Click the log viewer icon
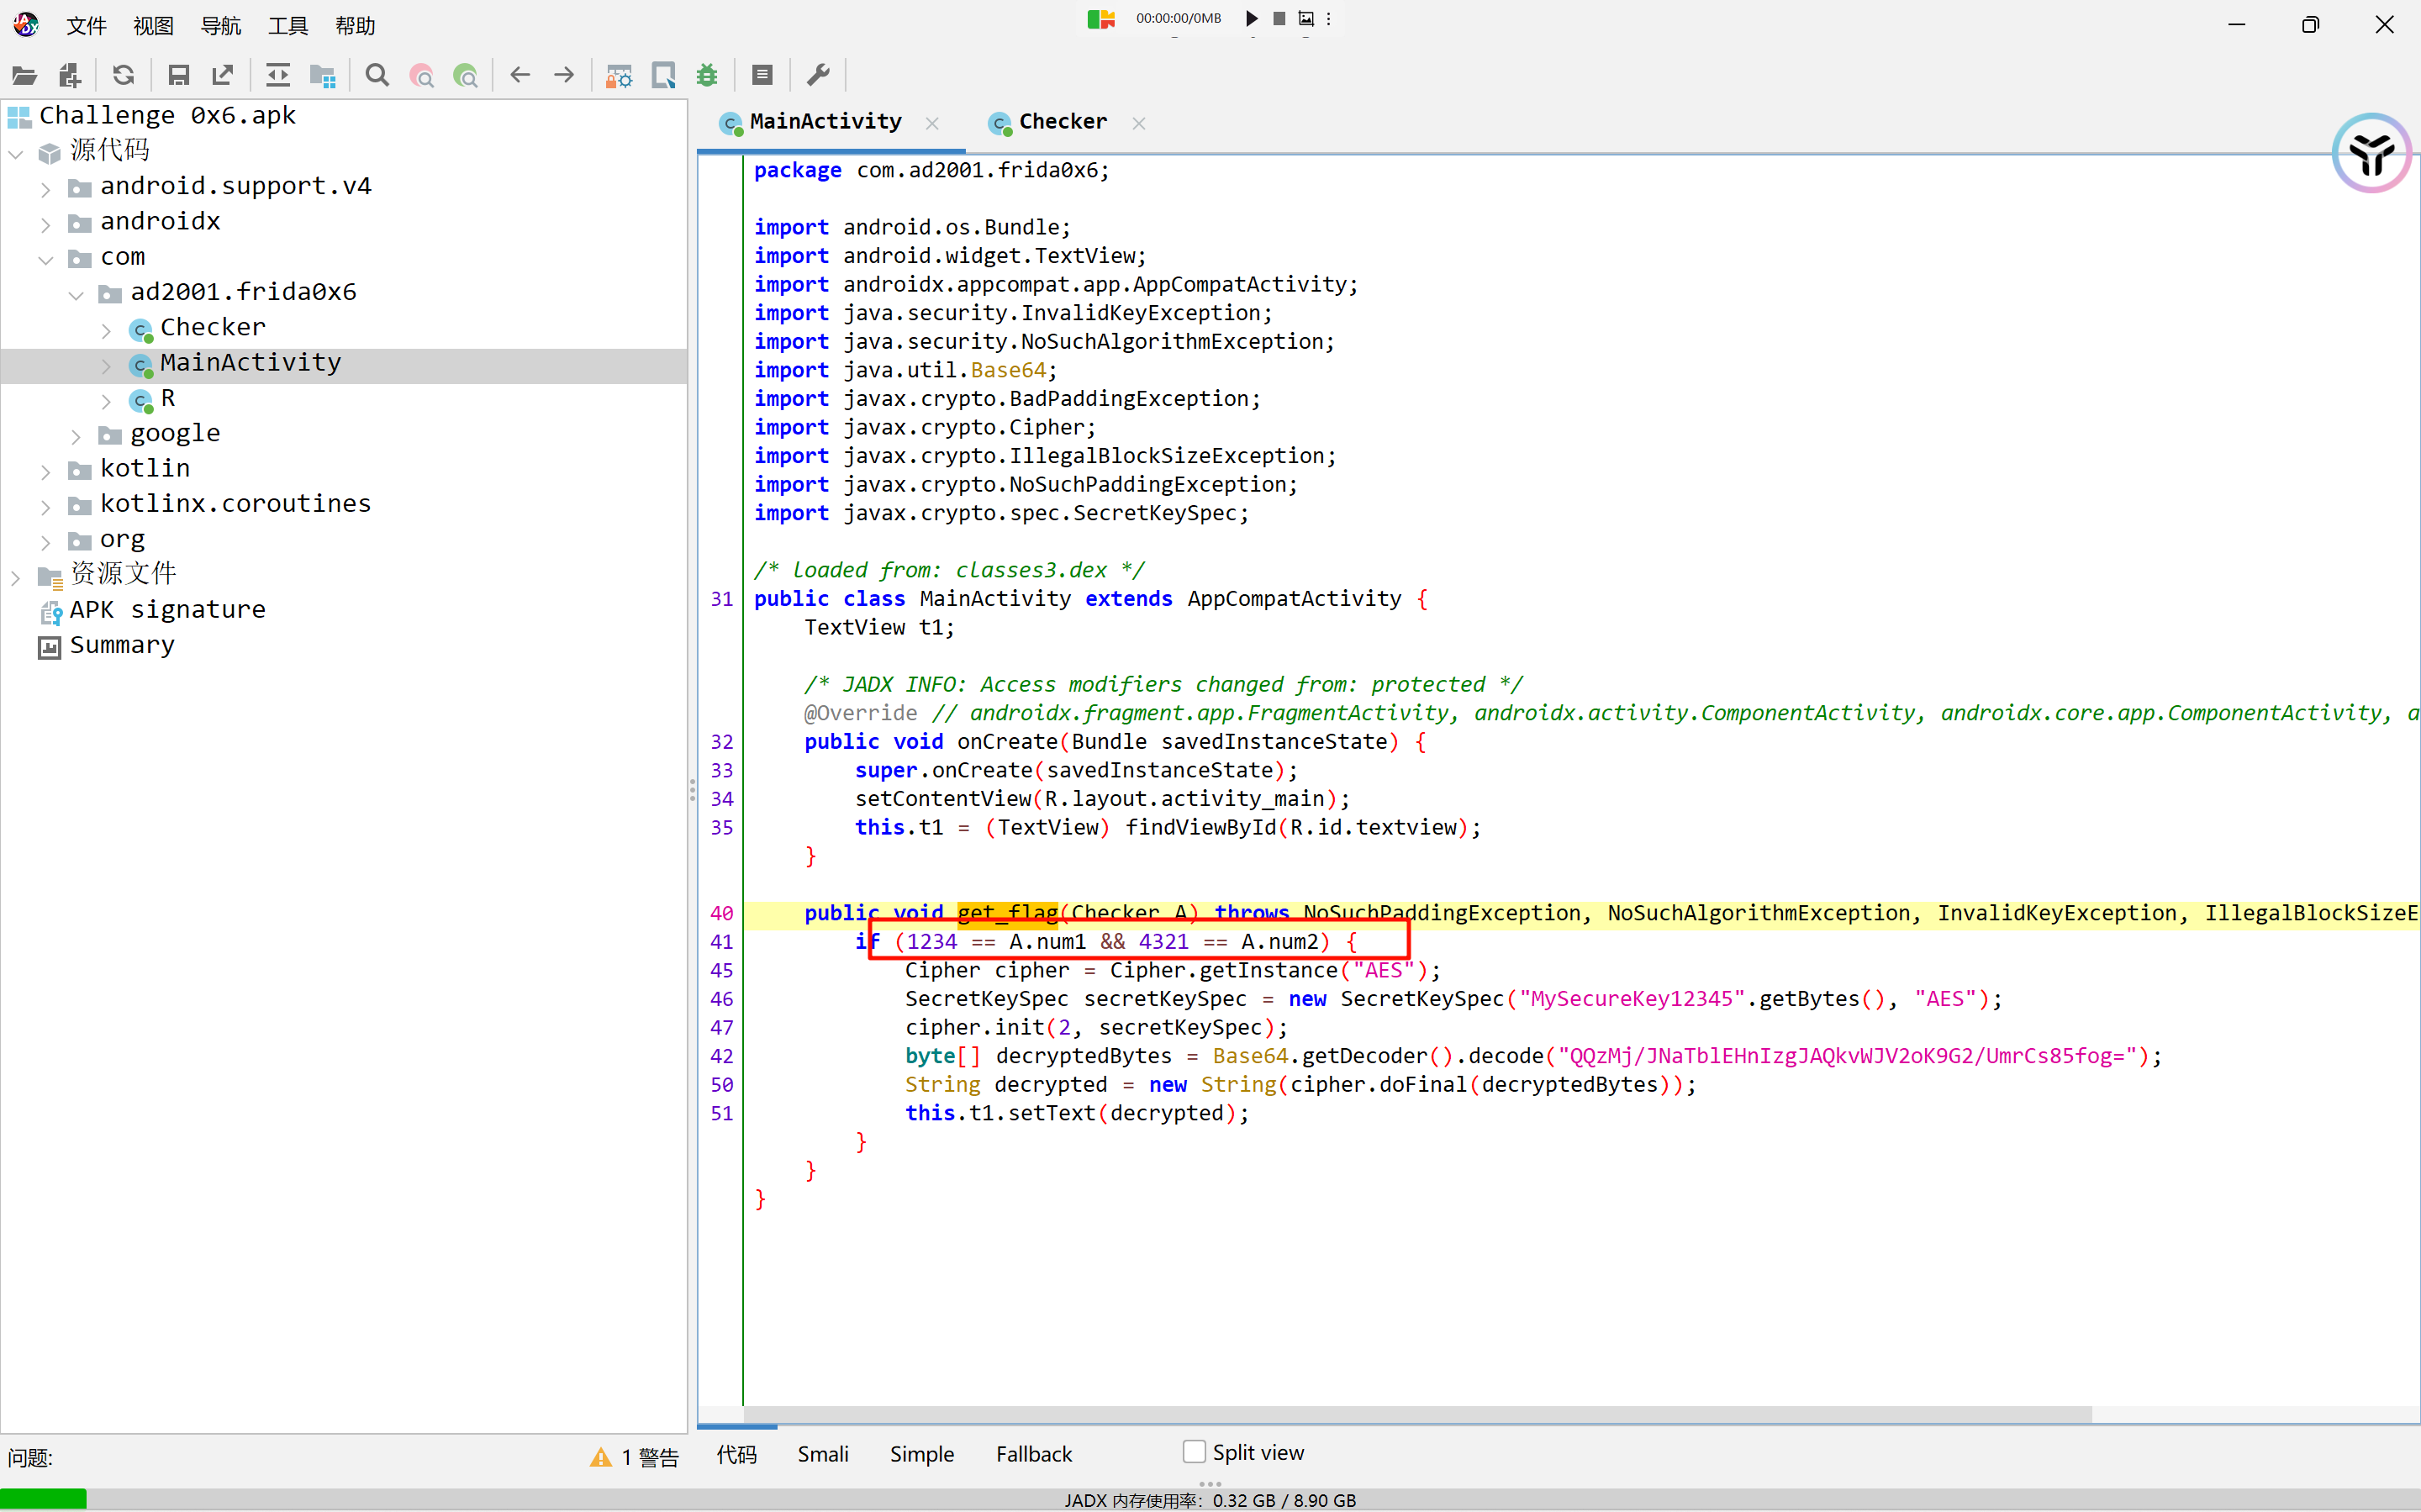Screen dimensions: 2421x1512 click(762, 75)
